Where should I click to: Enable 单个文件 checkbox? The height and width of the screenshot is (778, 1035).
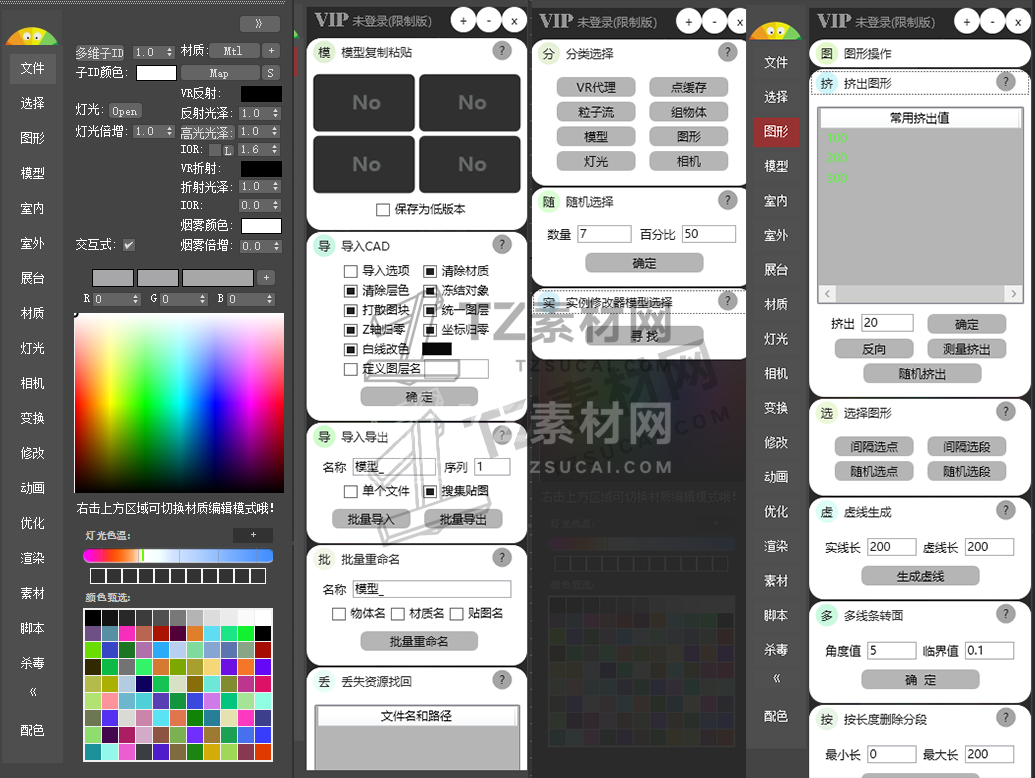coord(351,491)
